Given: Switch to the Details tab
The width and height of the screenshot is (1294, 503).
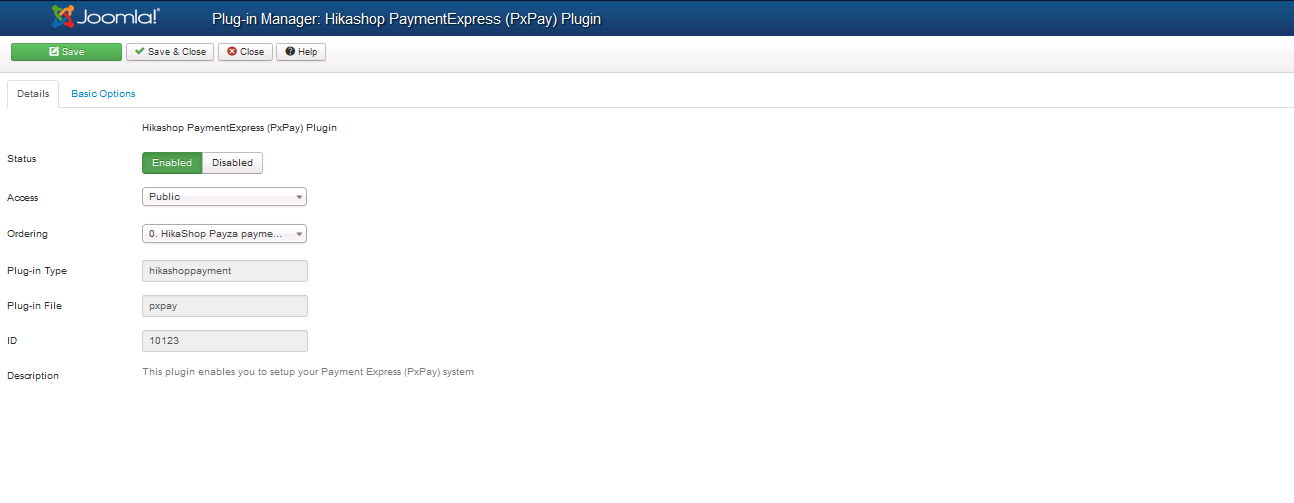Looking at the screenshot, I should coord(33,94).
